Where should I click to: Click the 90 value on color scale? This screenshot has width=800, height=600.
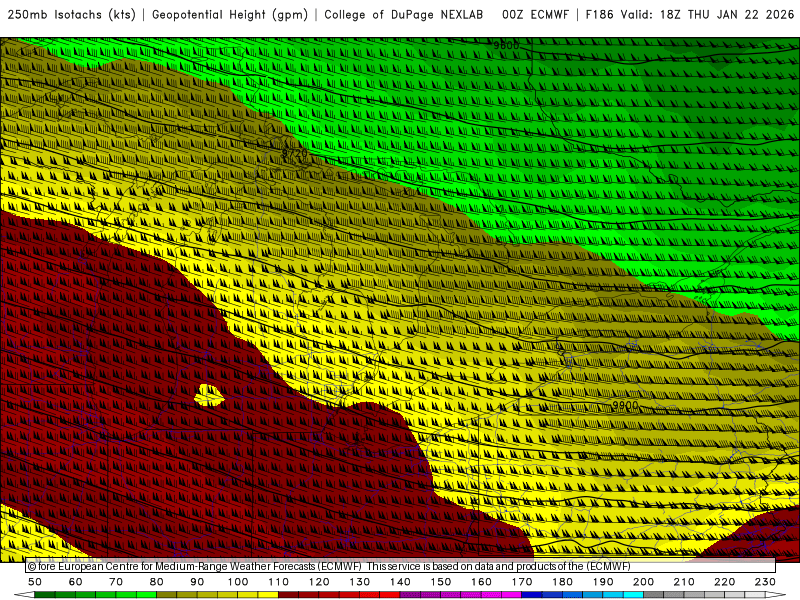[197, 582]
